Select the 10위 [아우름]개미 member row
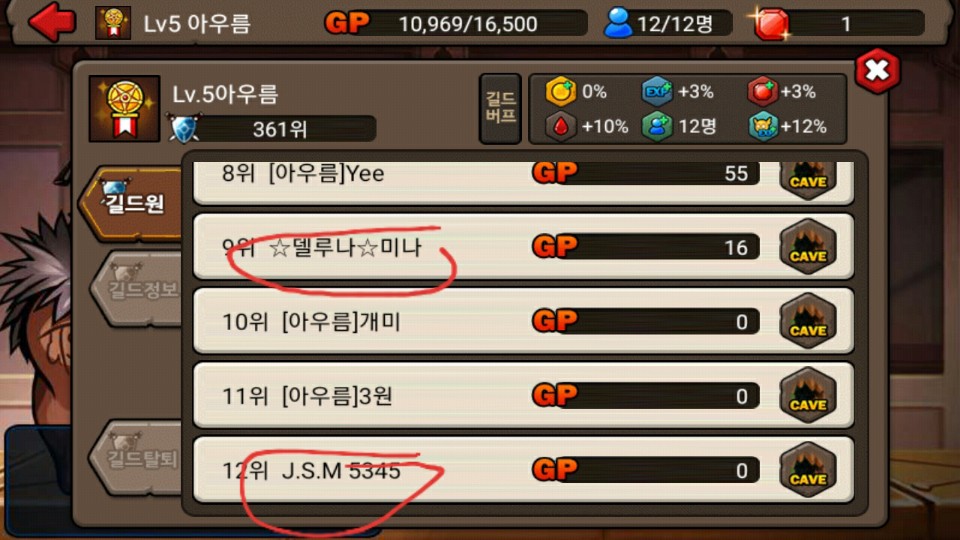 click(523, 321)
